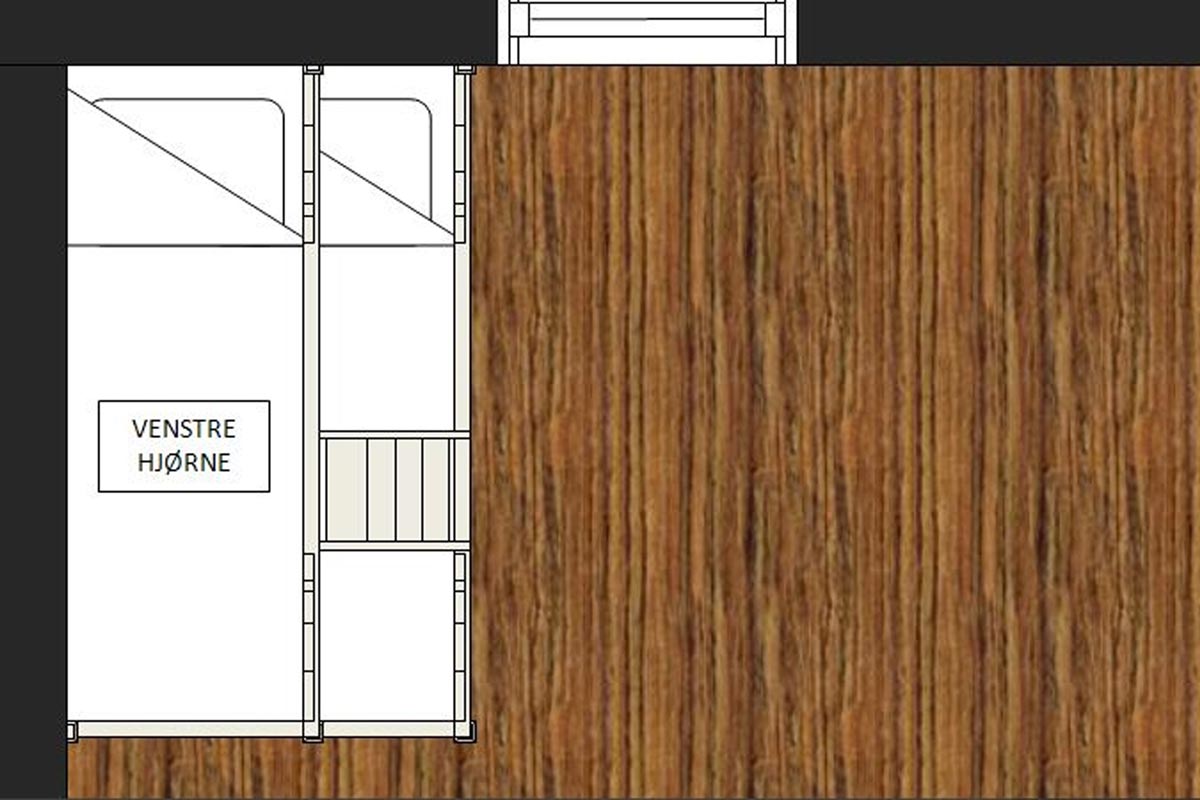The height and width of the screenshot is (800, 1200).
Task: Select the window at the top wall
Action: [x=648, y=32]
